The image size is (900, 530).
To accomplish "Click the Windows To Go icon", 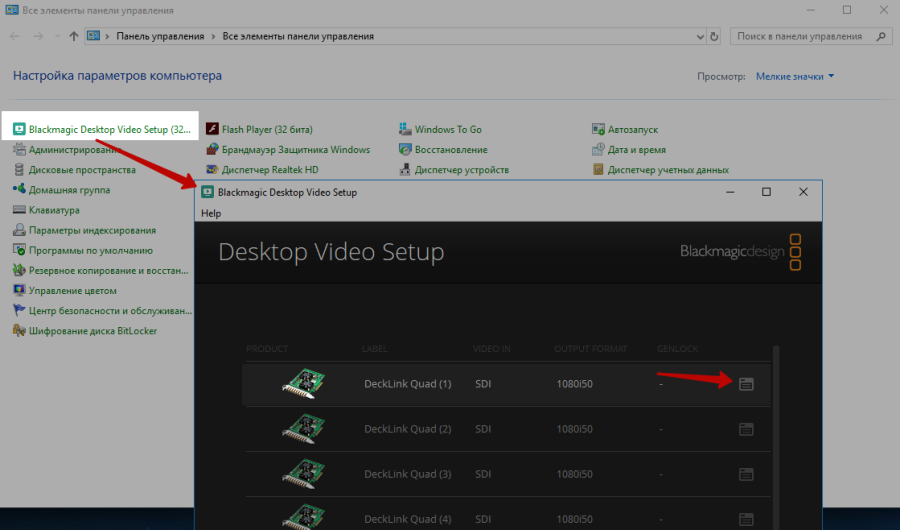I will click(405, 129).
